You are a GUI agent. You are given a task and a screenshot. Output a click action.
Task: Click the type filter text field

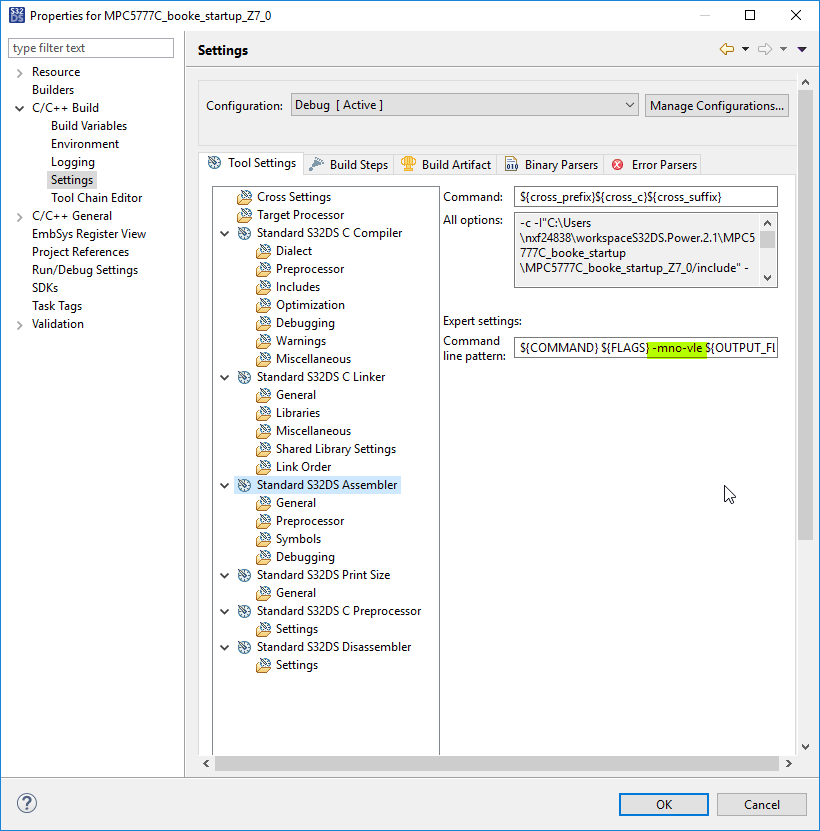pyautogui.click(x=91, y=48)
